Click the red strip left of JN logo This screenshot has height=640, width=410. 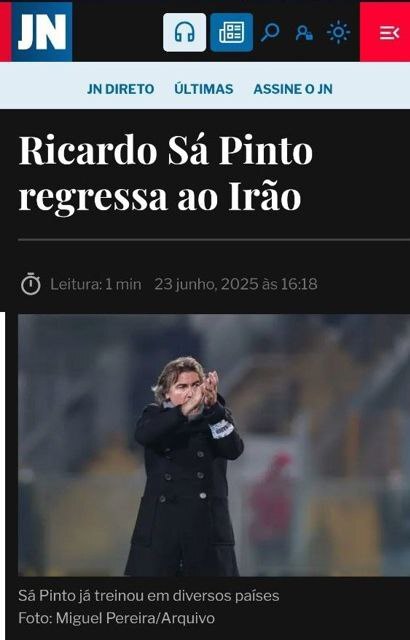[6, 32]
